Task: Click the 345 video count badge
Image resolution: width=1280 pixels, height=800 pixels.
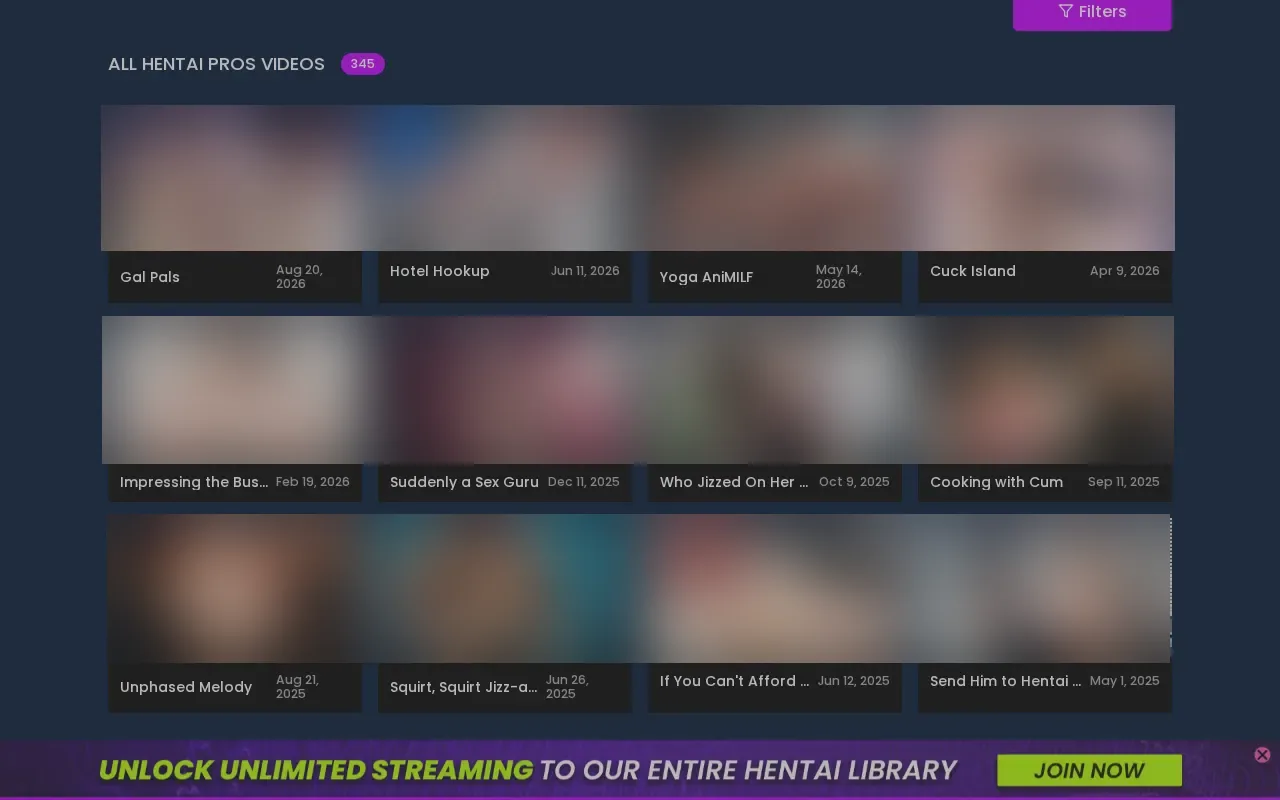Action: click(362, 64)
